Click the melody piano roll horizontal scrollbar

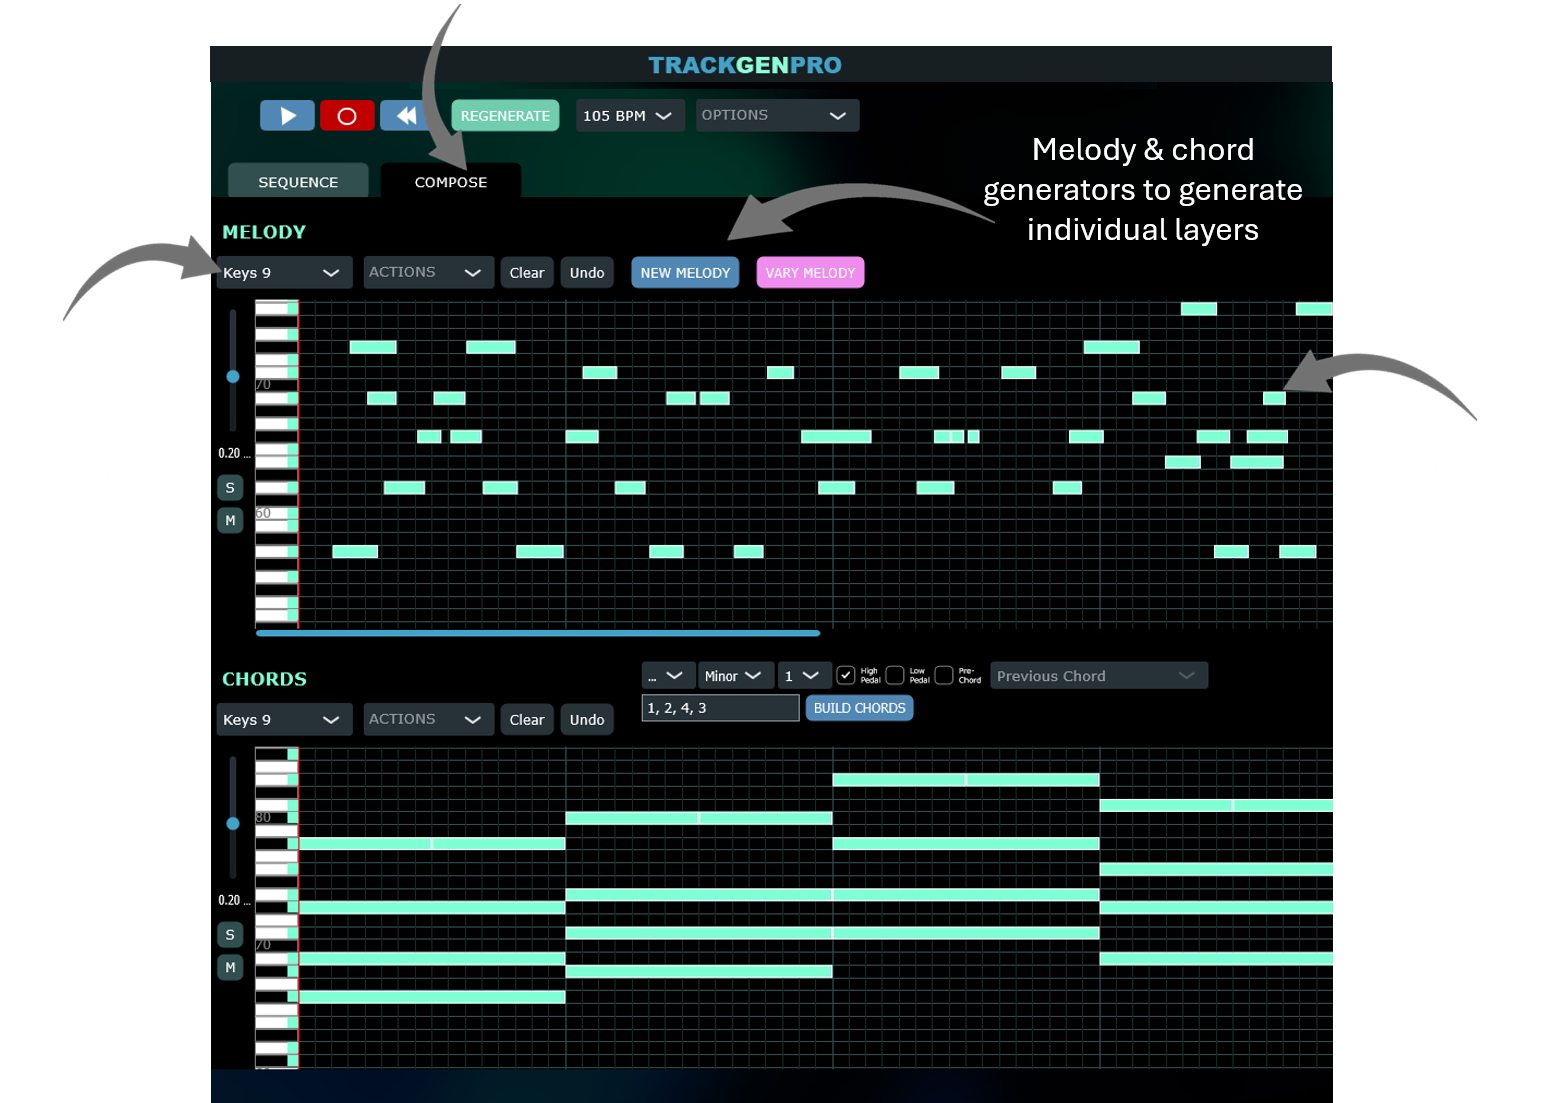(538, 633)
